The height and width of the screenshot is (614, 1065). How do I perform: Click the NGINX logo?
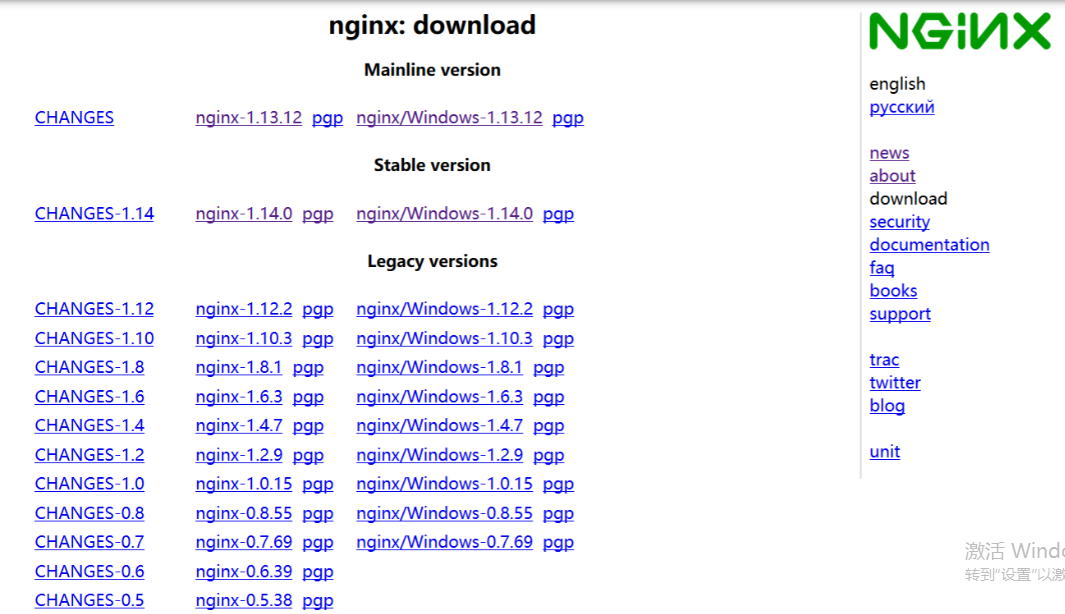pos(960,31)
